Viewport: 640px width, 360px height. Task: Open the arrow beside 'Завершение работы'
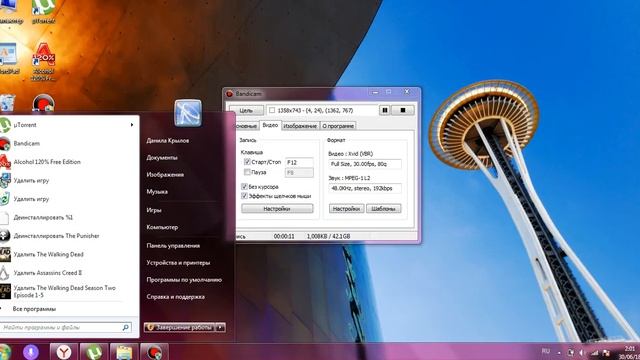(220, 327)
